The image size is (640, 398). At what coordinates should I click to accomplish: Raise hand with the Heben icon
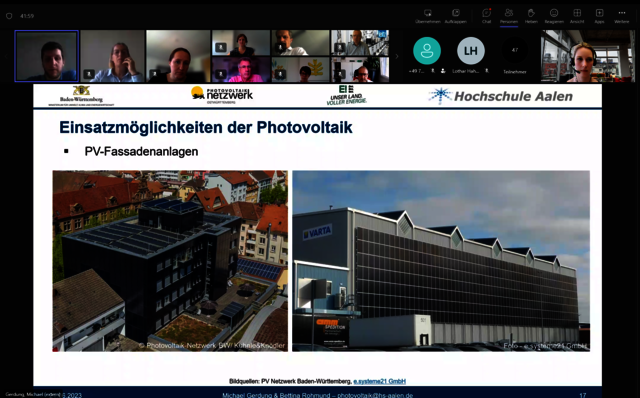click(x=531, y=16)
